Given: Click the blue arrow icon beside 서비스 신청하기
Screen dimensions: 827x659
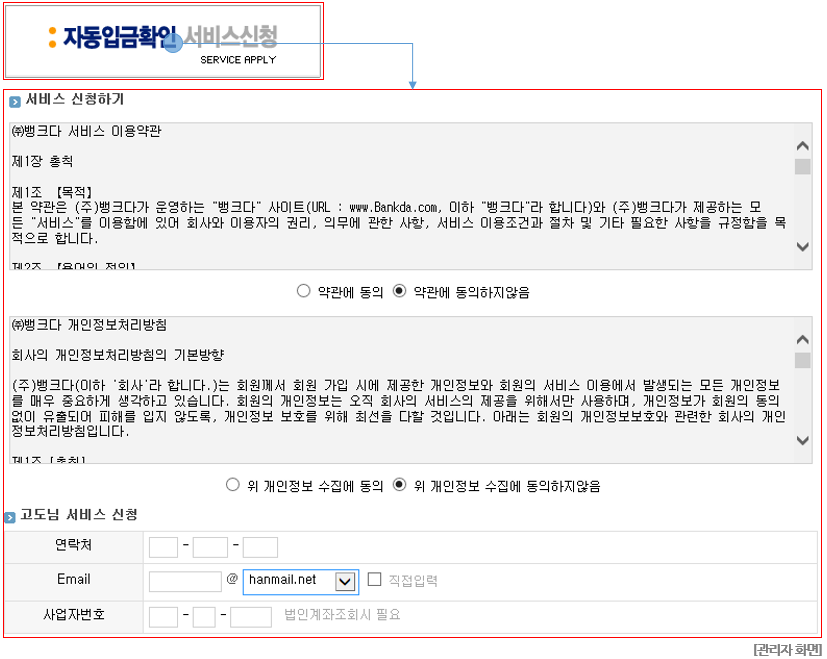Looking at the screenshot, I should click(x=15, y=101).
